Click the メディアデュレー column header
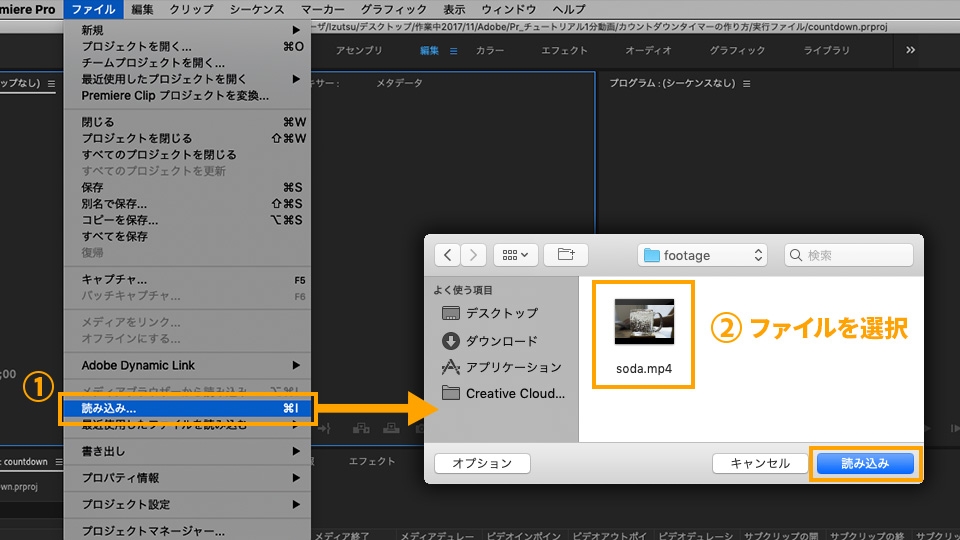 pos(437,536)
